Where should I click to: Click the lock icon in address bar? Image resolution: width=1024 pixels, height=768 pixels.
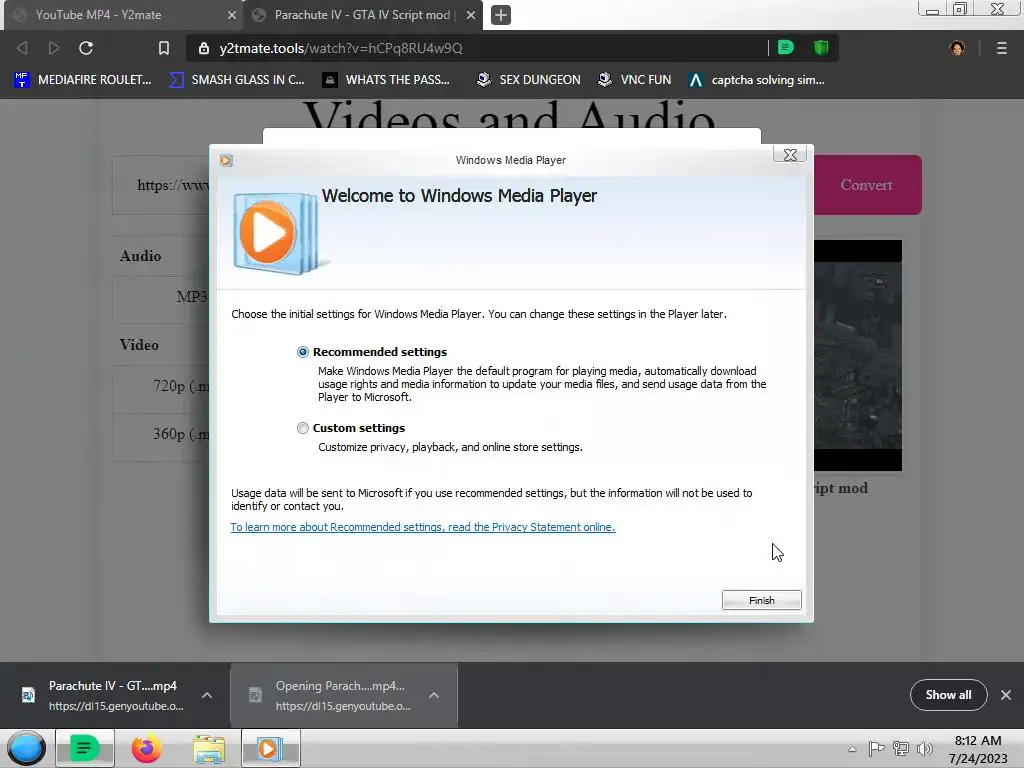pos(204,48)
